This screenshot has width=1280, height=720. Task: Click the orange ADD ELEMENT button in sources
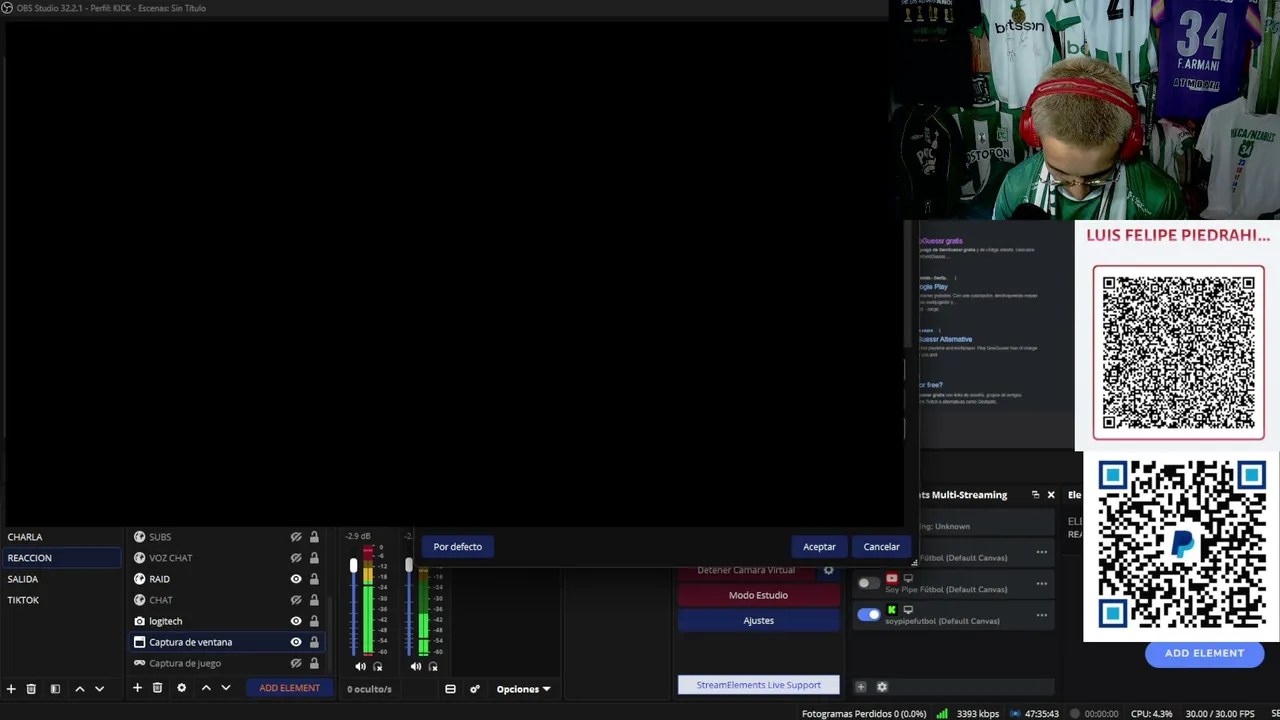tap(290, 688)
